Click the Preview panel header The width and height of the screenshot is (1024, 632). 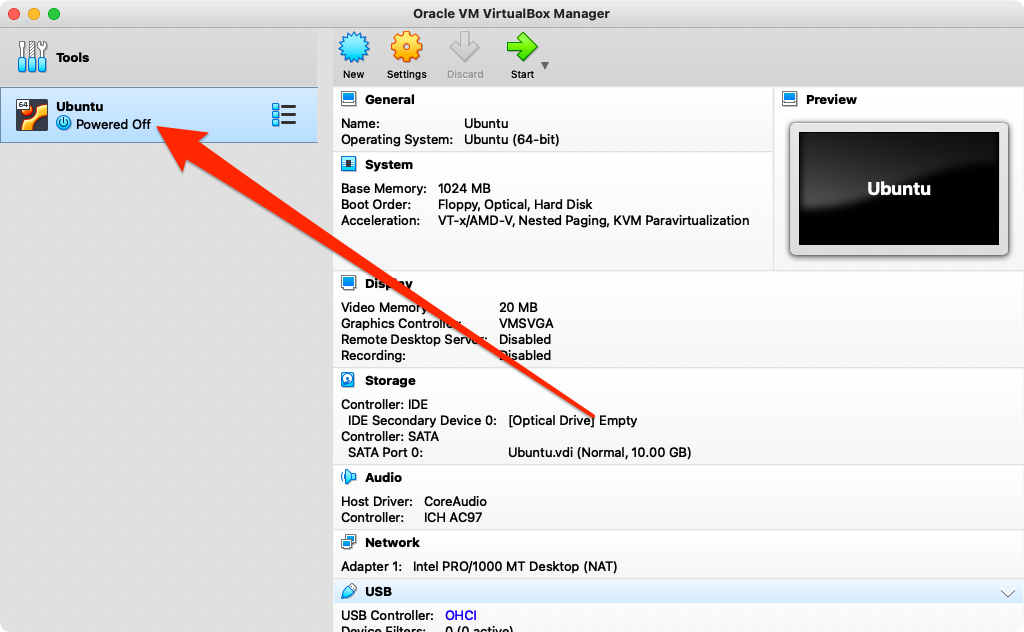coord(830,99)
